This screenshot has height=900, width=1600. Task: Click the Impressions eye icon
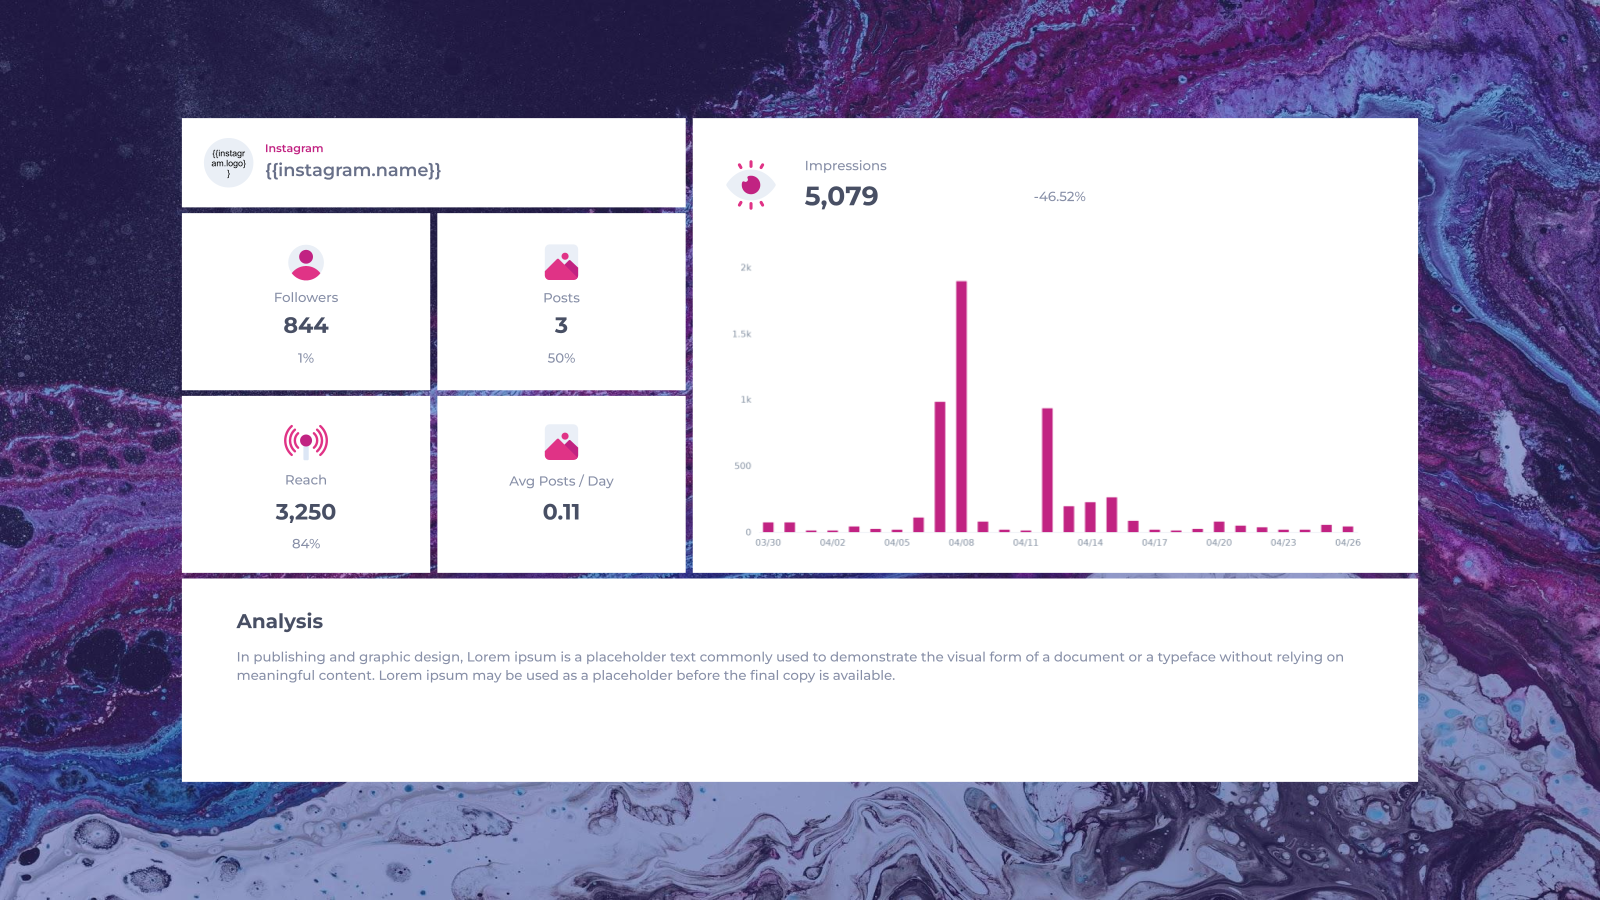pyautogui.click(x=751, y=185)
